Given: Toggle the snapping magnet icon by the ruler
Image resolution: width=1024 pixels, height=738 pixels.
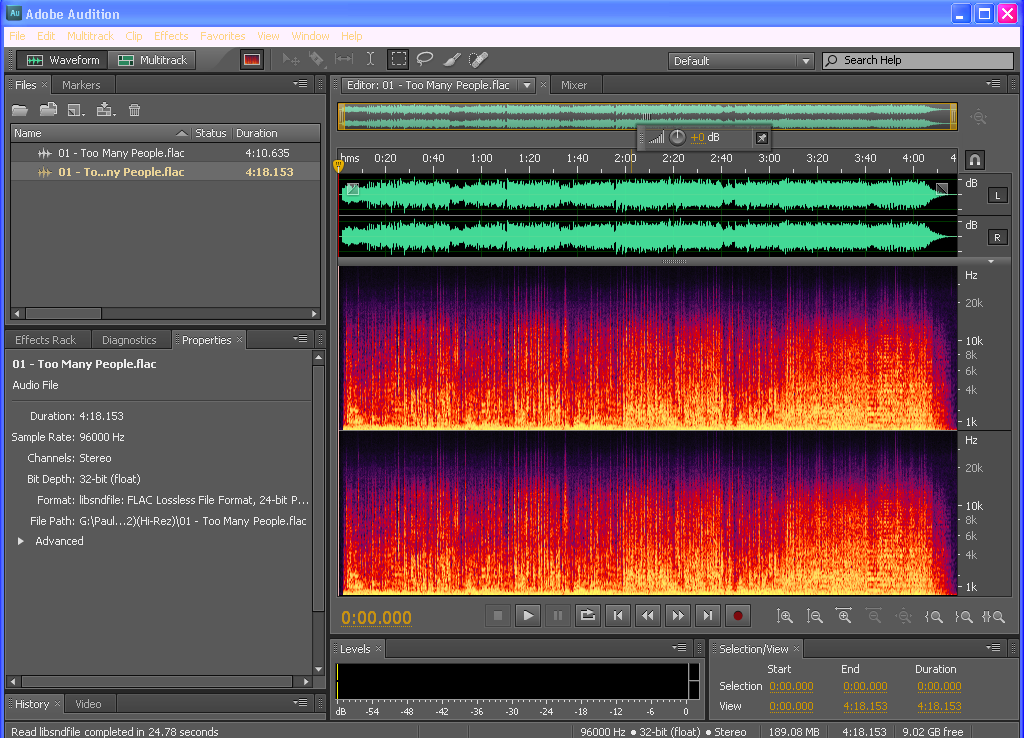Looking at the screenshot, I should tap(974, 160).
